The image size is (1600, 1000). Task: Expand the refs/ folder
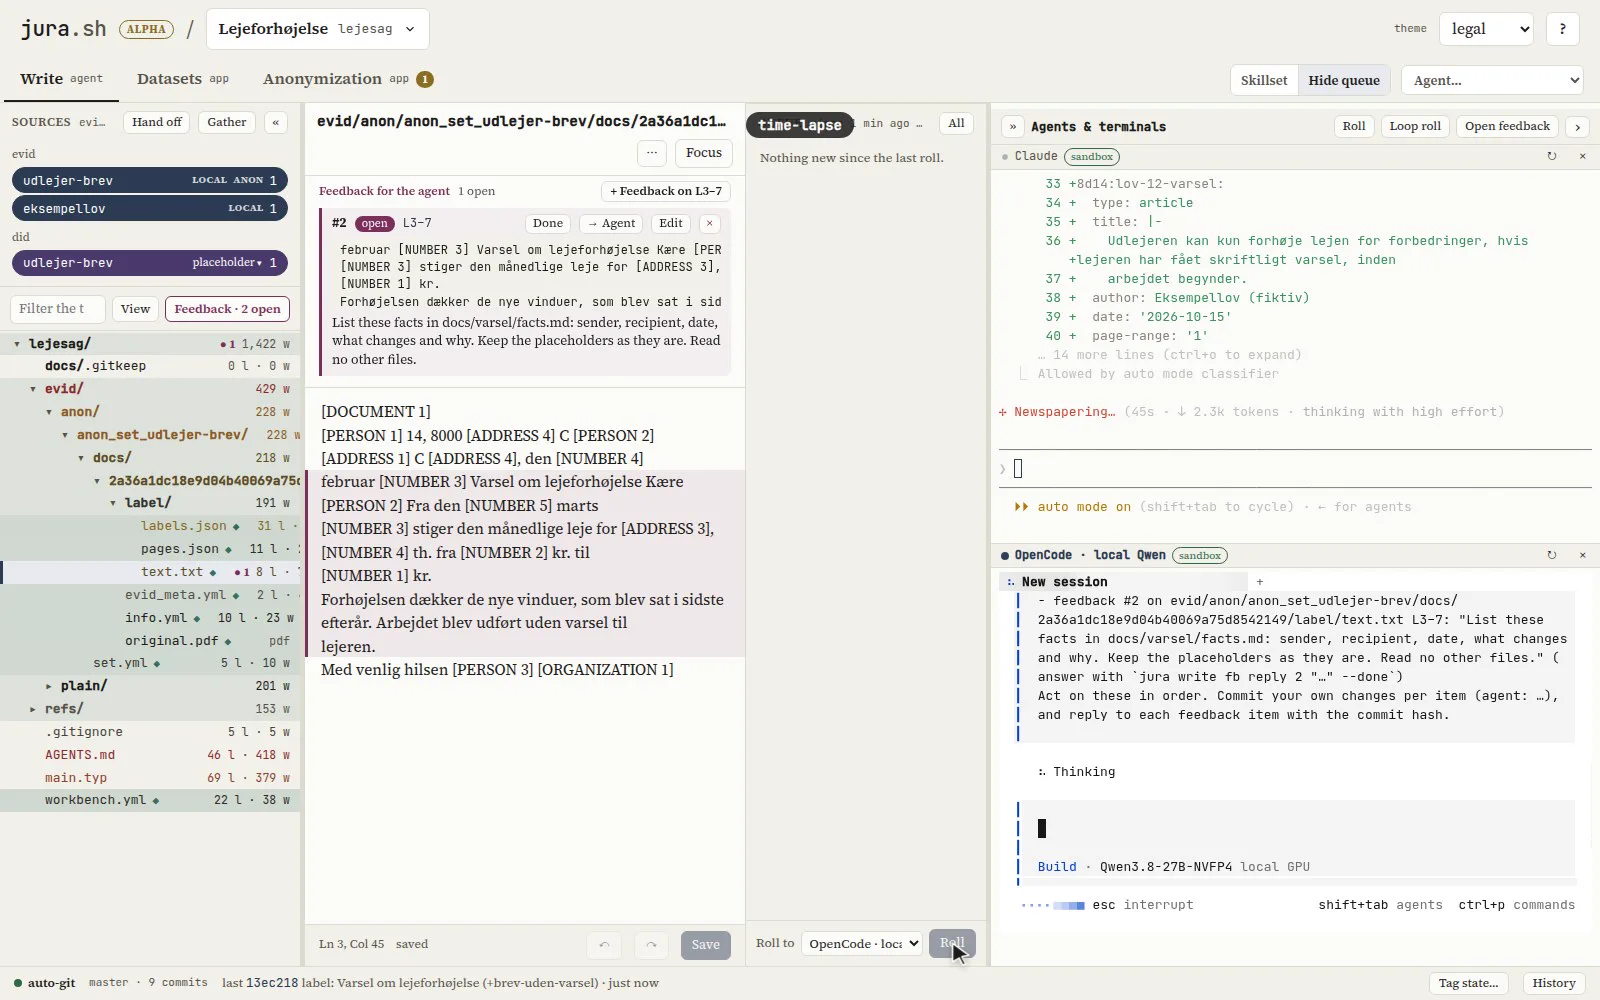coord(33,709)
